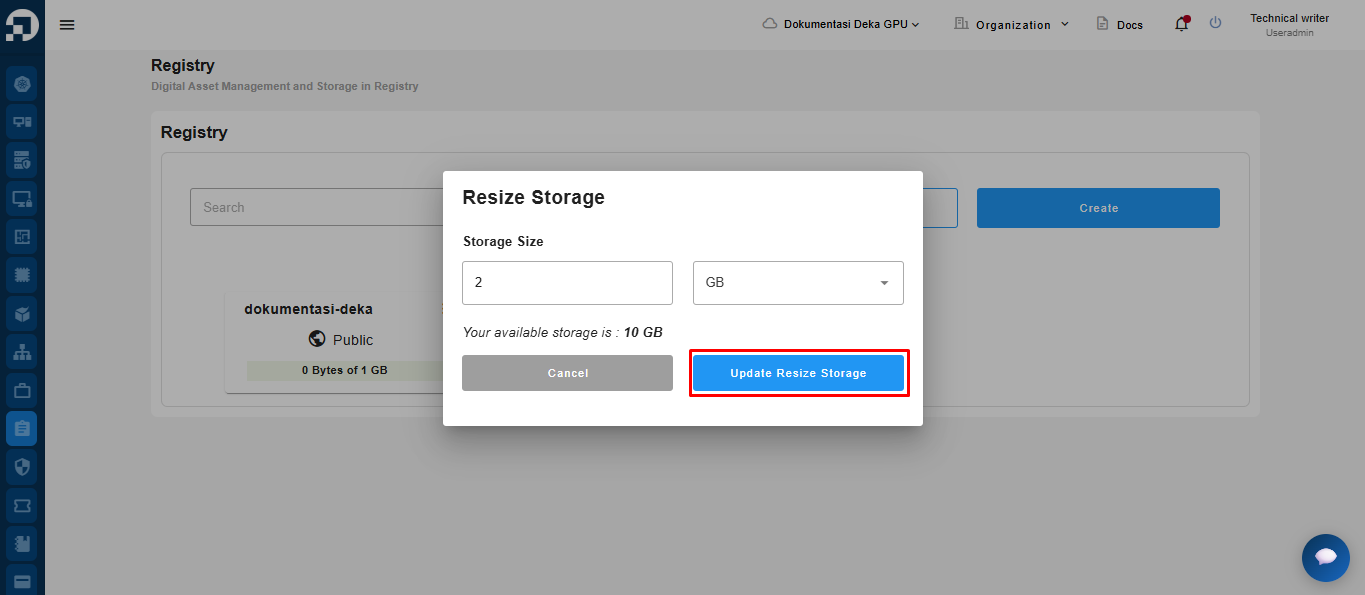Screen dimensions: 1365x595
Task: Click the Storage Size input field
Action: [567, 283]
